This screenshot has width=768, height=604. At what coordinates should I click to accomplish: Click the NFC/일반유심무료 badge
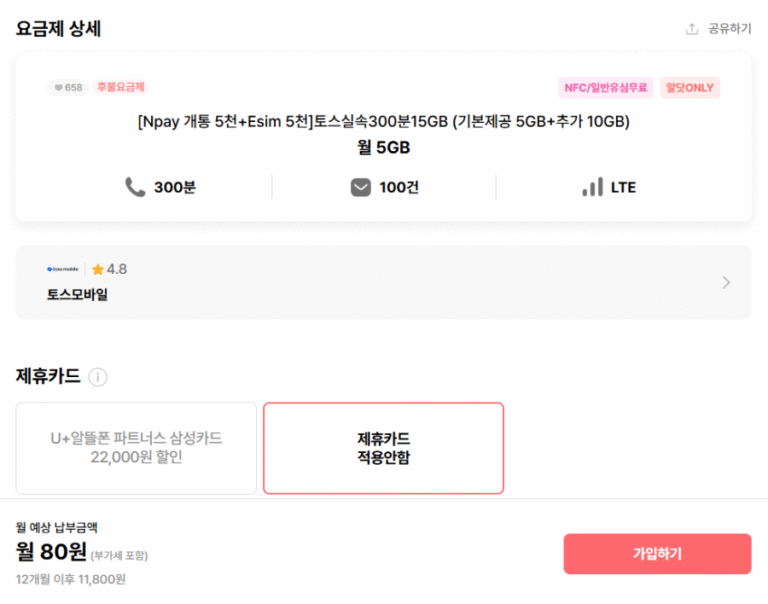click(x=606, y=88)
